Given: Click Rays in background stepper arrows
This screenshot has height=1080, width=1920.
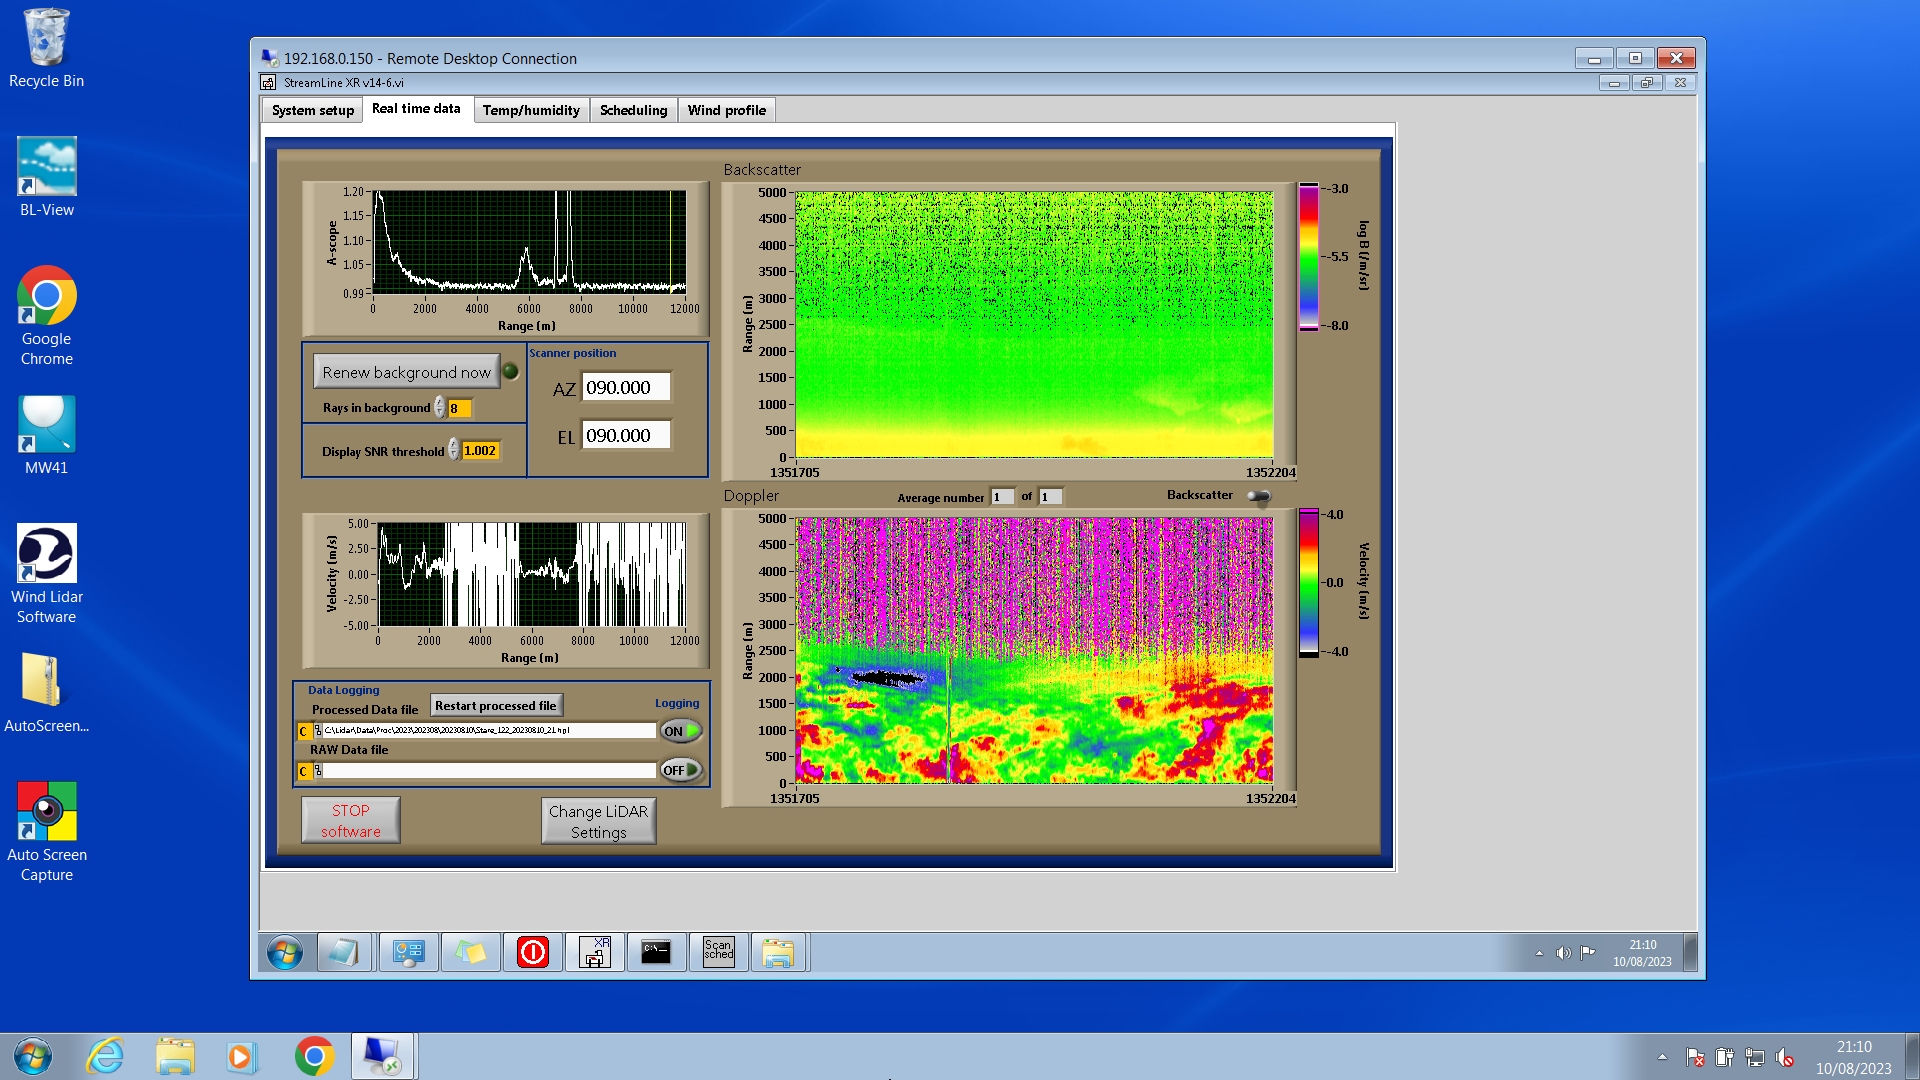Looking at the screenshot, I should [440, 408].
